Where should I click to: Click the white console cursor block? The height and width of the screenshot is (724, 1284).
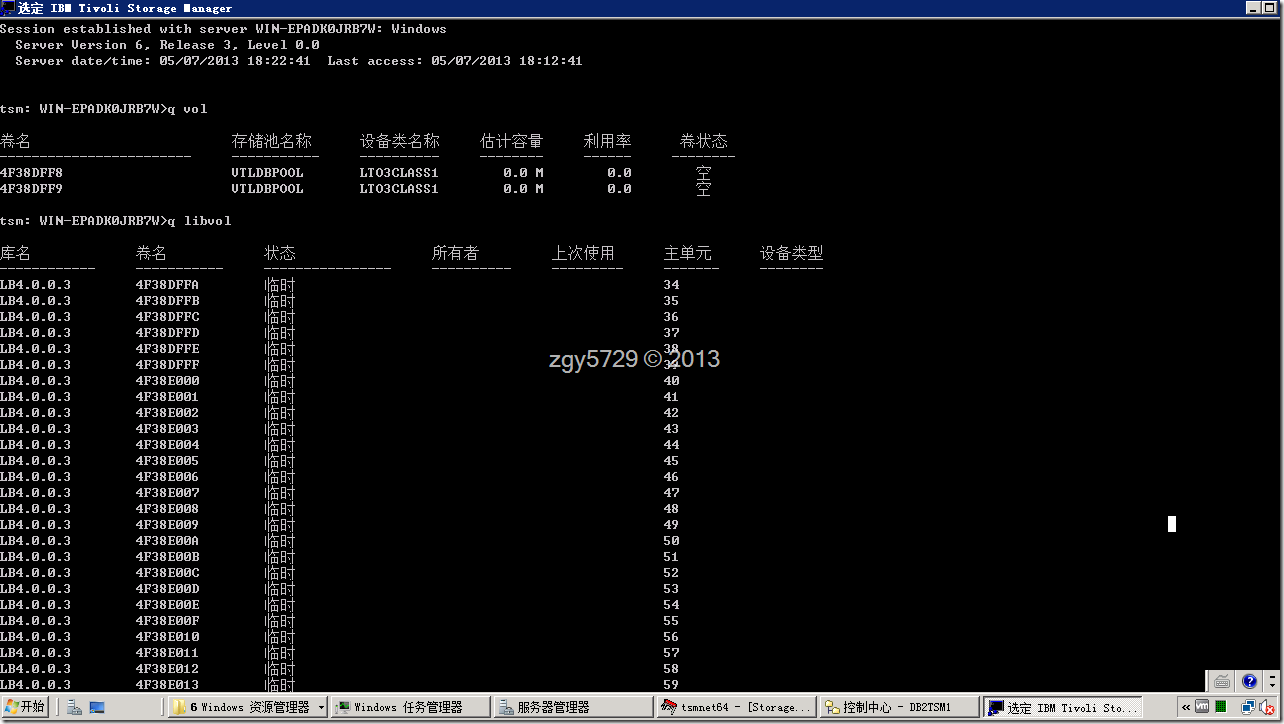pos(1172,523)
